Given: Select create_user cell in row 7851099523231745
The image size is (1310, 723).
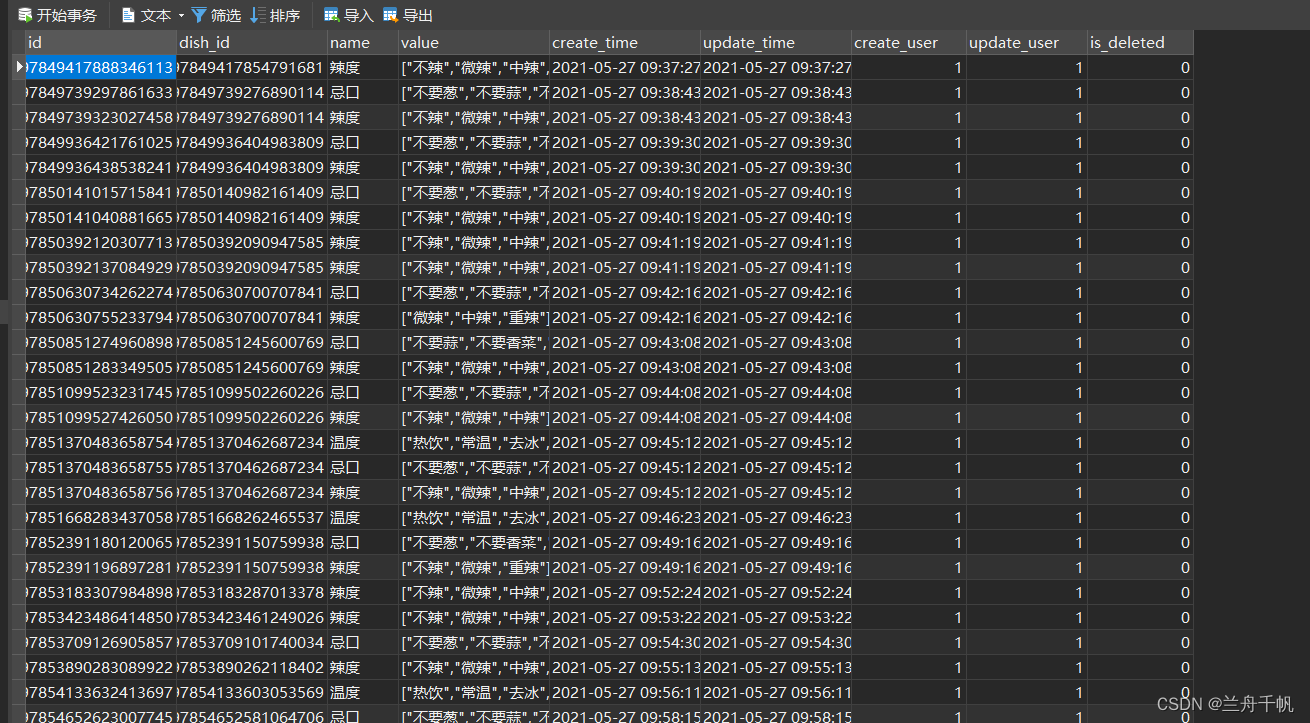Looking at the screenshot, I should [909, 392].
